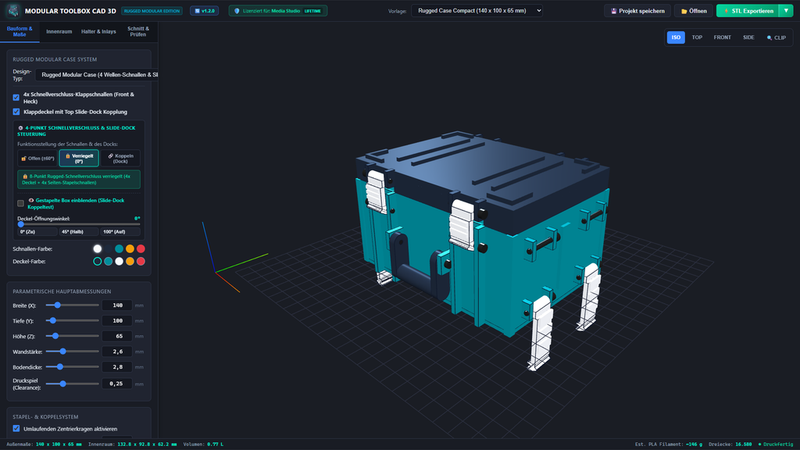Switch to the Innenraum tab

click(x=59, y=32)
